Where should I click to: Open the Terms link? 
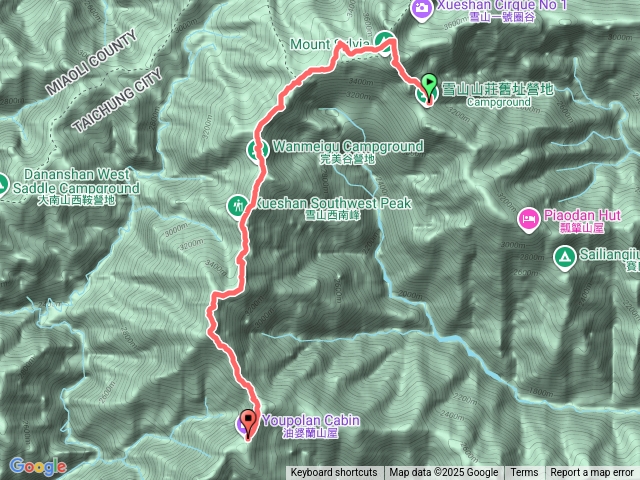point(524,473)
